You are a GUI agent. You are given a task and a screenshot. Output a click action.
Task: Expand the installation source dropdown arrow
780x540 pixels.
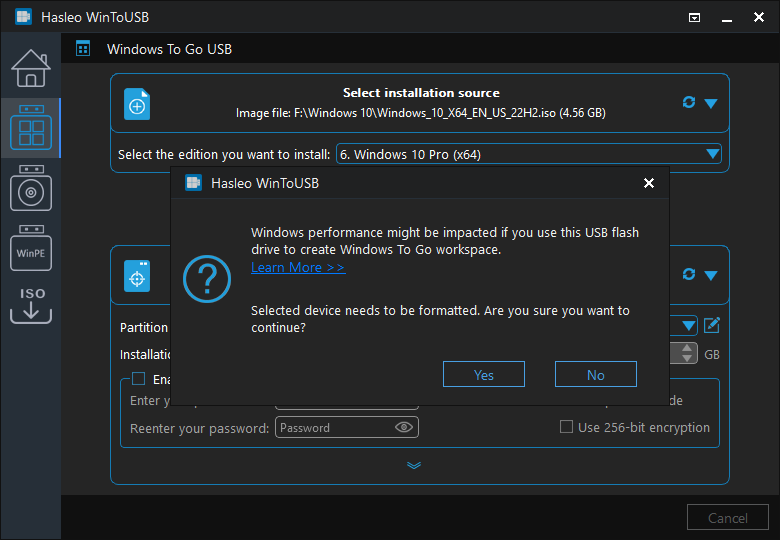tap(711, 103)
